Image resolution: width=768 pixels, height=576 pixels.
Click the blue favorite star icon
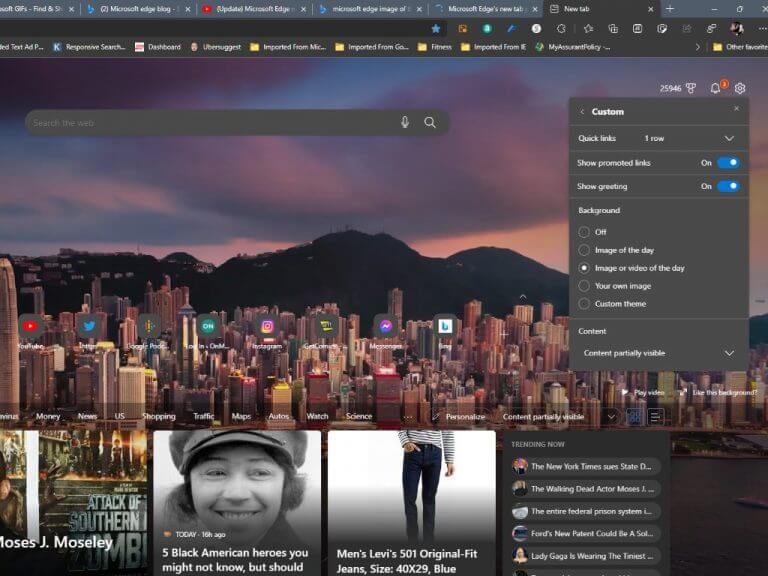click(x=435, y=29)
